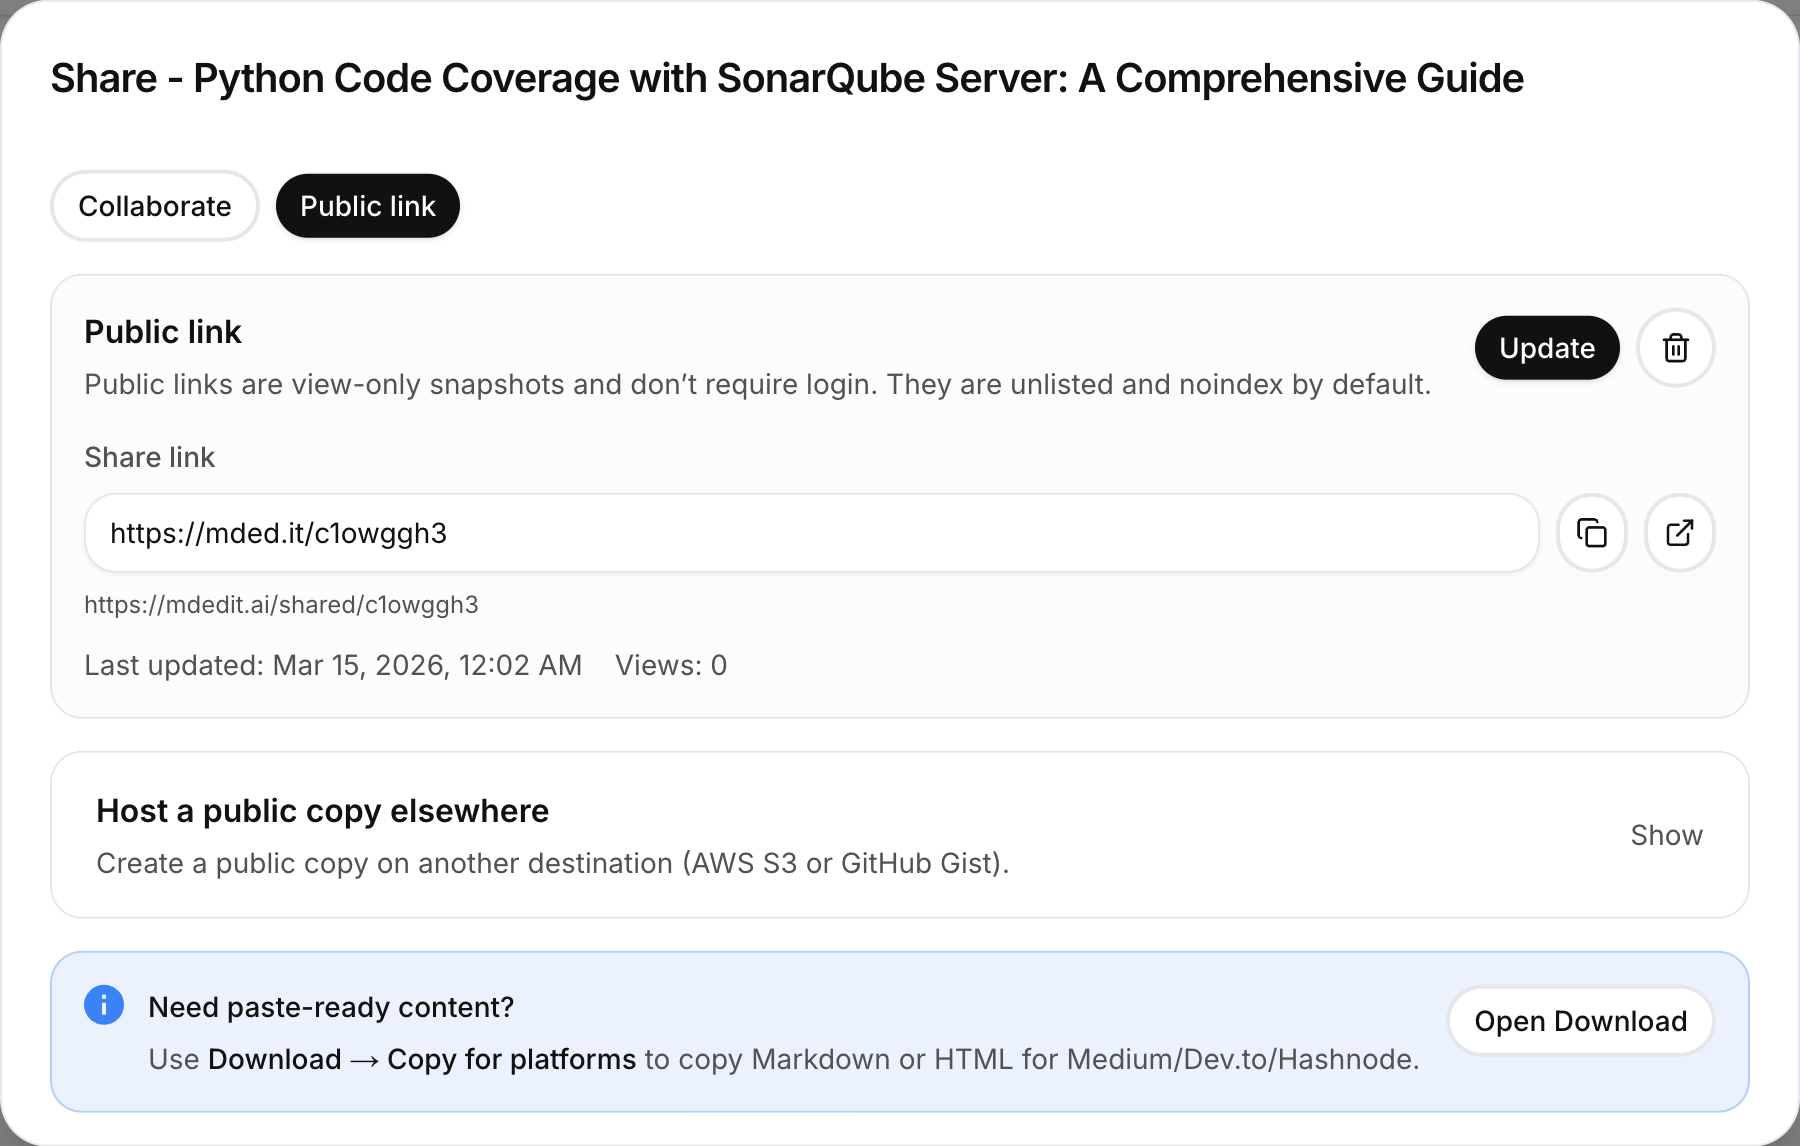Click the blue info icon
Screen dimensions: 1800x1146
[104, 1005]
